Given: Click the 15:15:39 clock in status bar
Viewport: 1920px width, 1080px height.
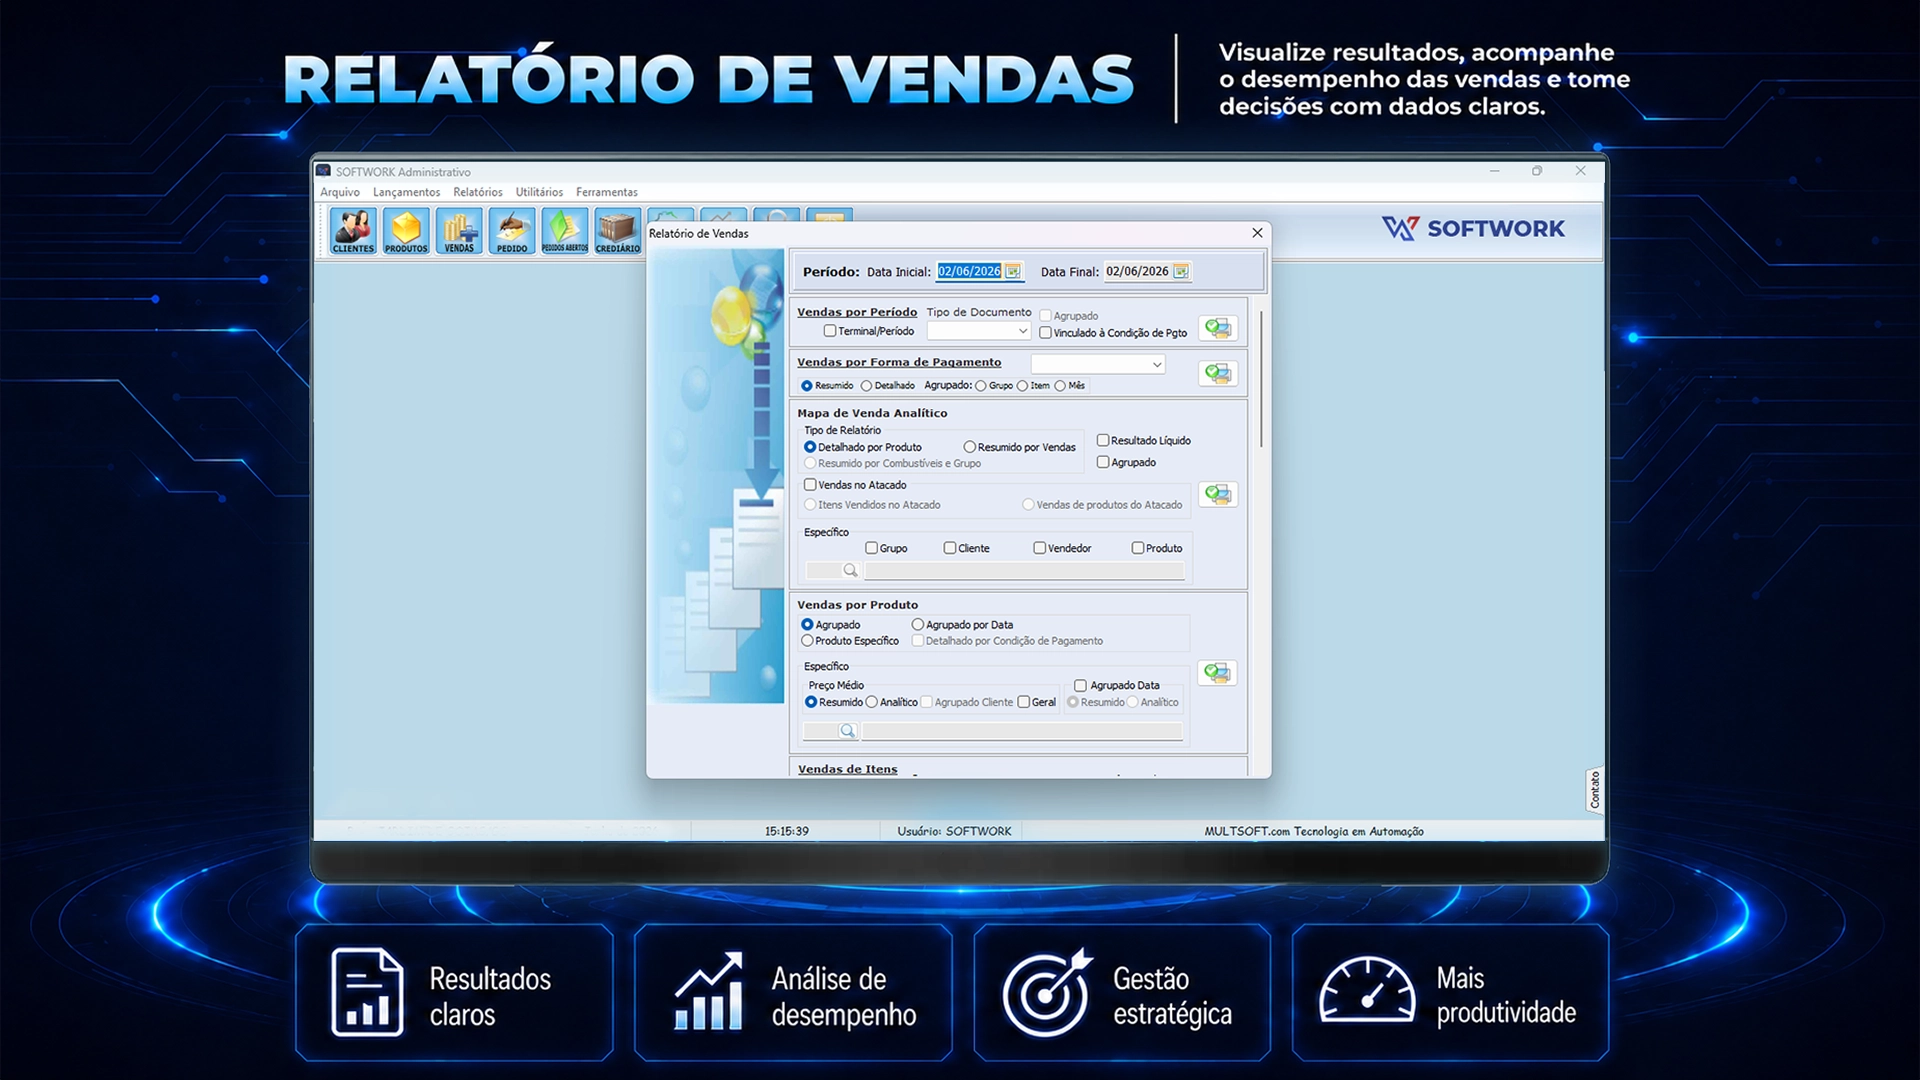Looking at the screenshot, I should 787,831.
